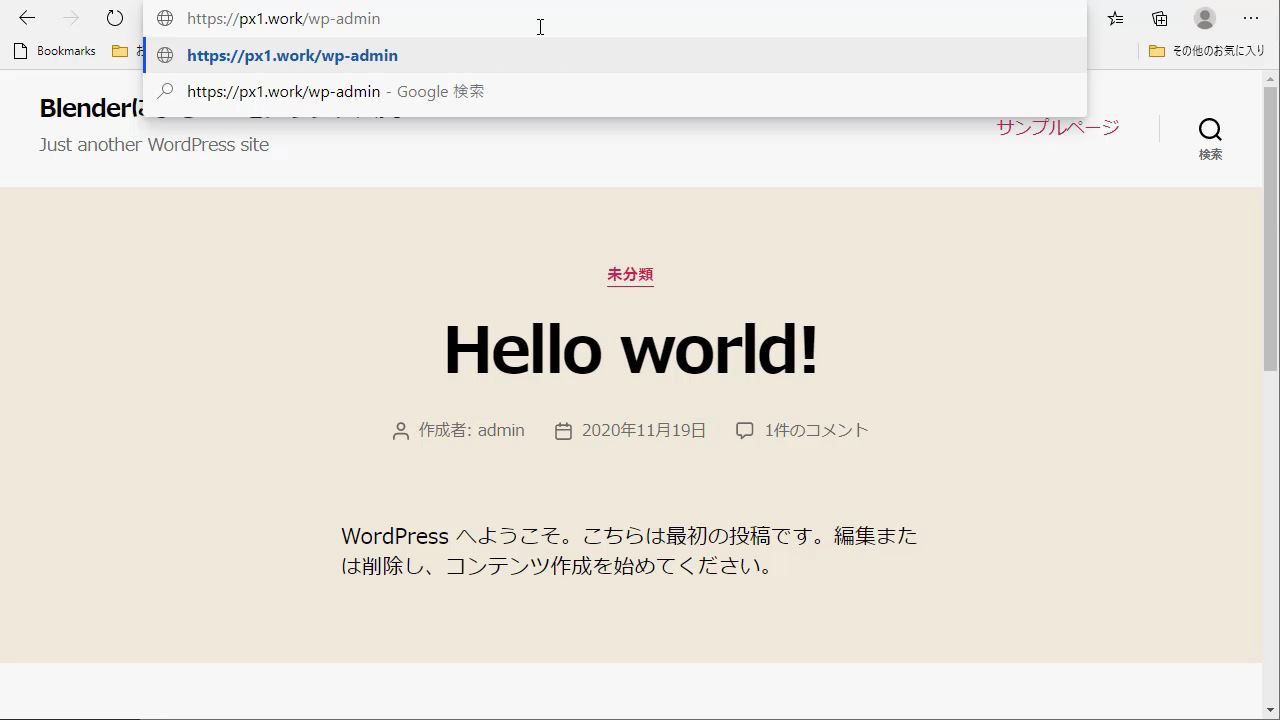Open browser Settings and more menu

(x=1251, y=18)
